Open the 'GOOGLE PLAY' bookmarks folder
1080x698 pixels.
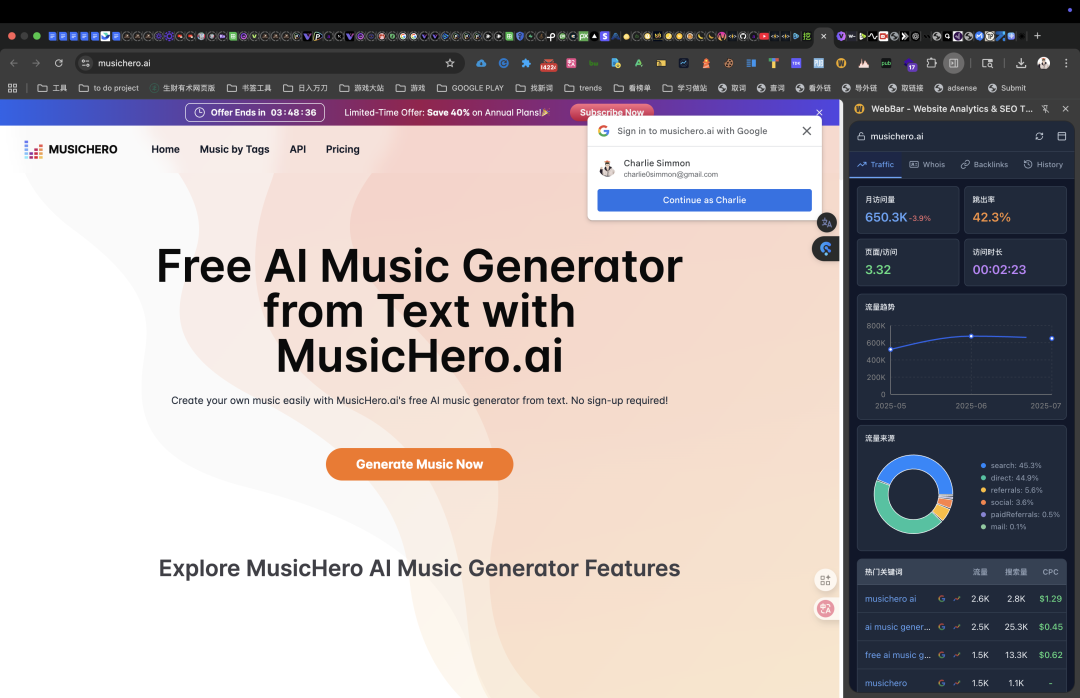470,88
